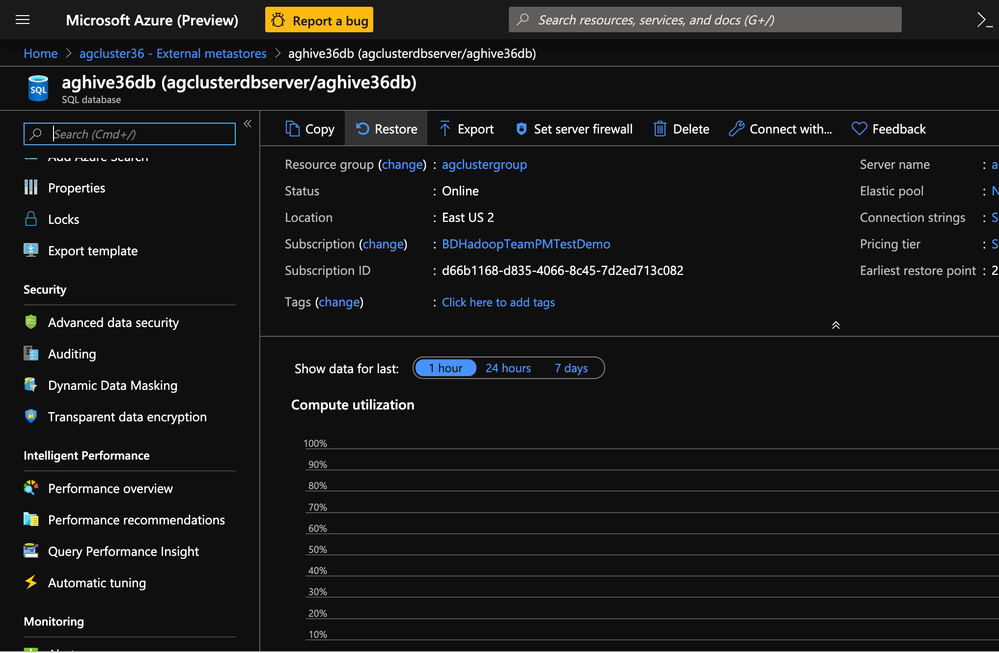Click the Report a bug button
Screen dimensions: 999x653
pos(320,20)
